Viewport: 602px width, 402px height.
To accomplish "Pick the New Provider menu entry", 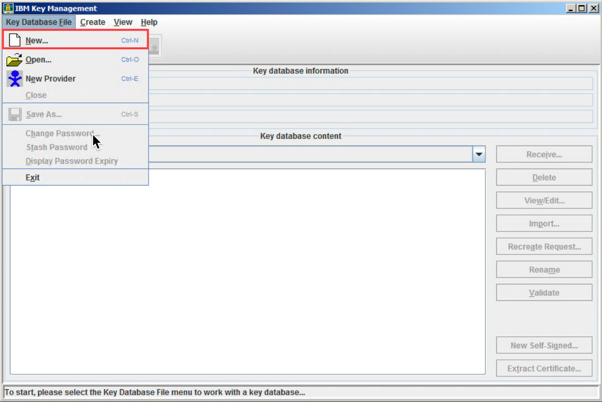I will click(x=75, y=78).
